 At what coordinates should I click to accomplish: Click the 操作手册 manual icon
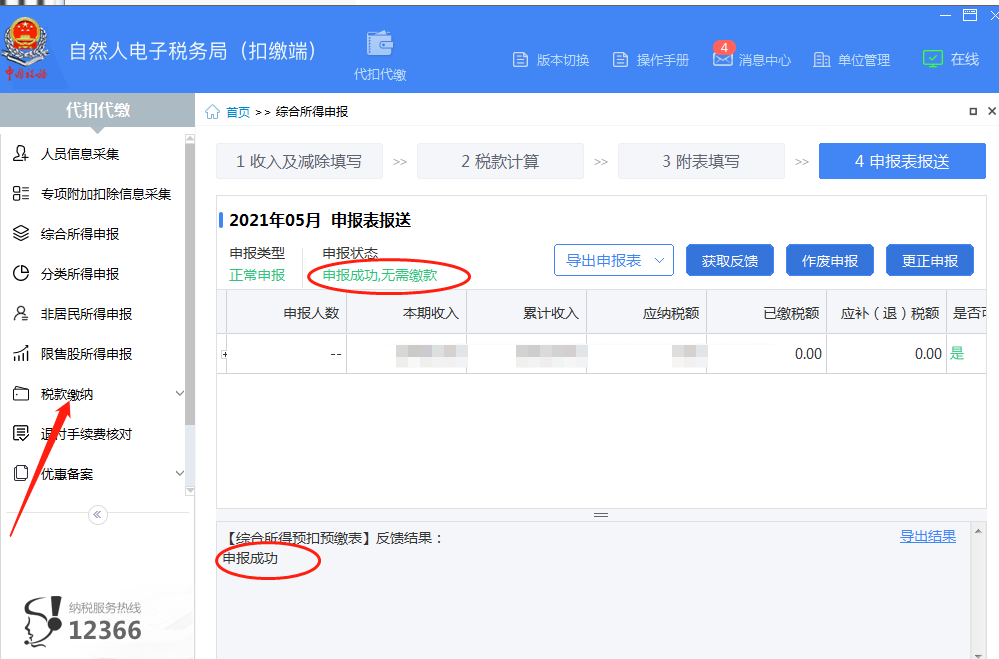[620, 60]
